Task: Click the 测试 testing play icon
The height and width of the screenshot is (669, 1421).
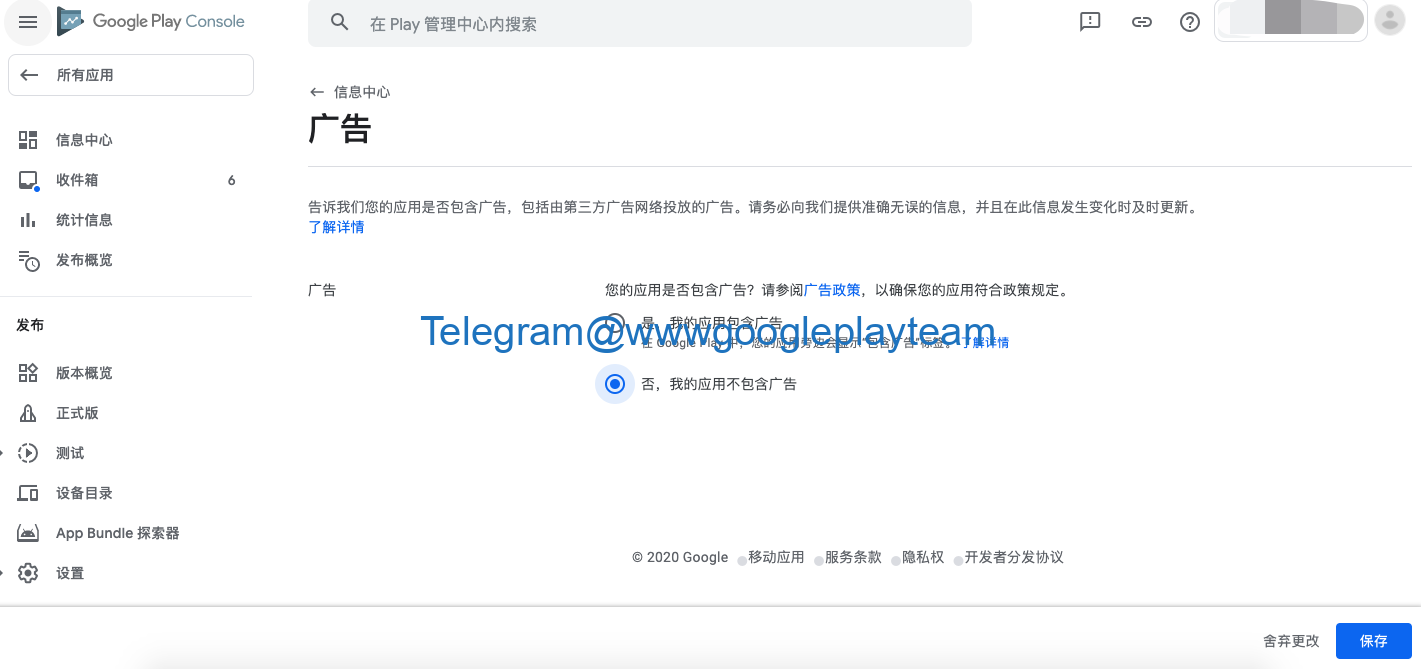Action: (28, 453)
